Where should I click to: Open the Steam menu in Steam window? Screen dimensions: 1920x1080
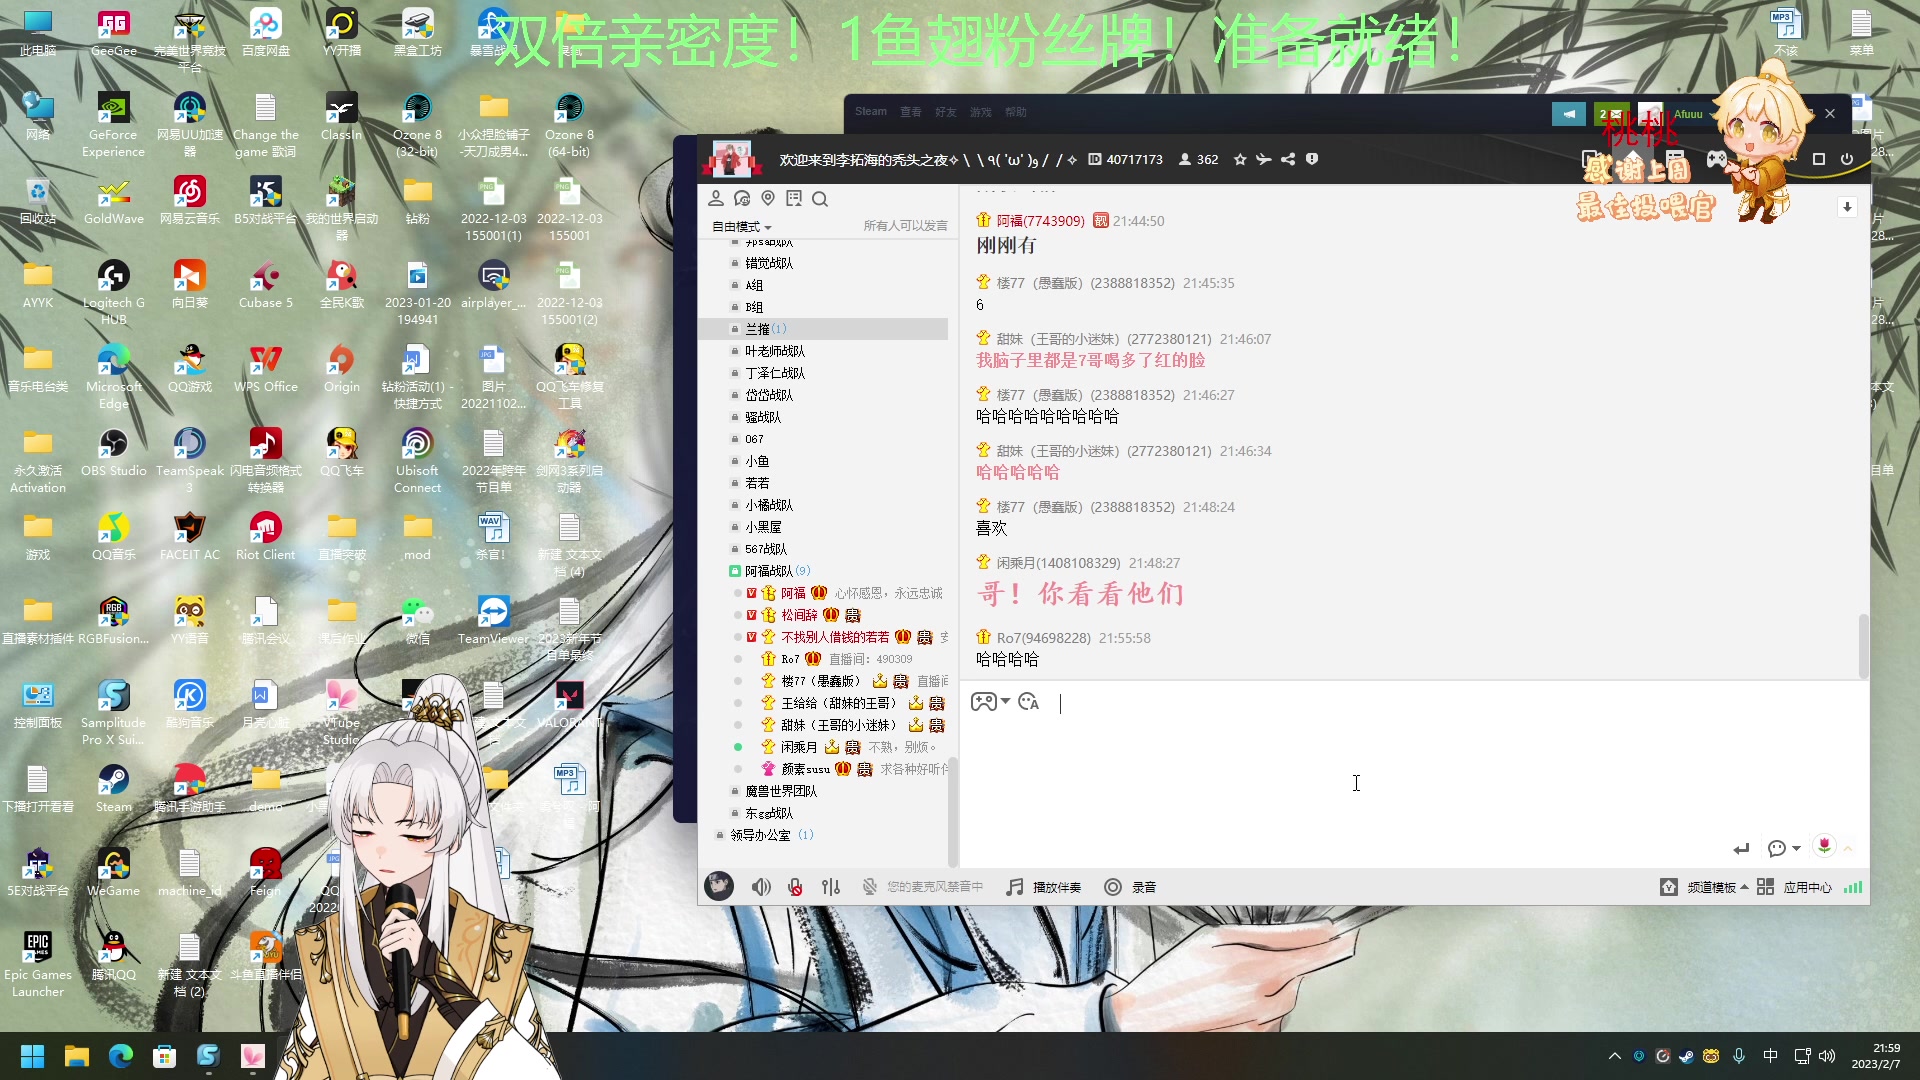pos(871,111)
